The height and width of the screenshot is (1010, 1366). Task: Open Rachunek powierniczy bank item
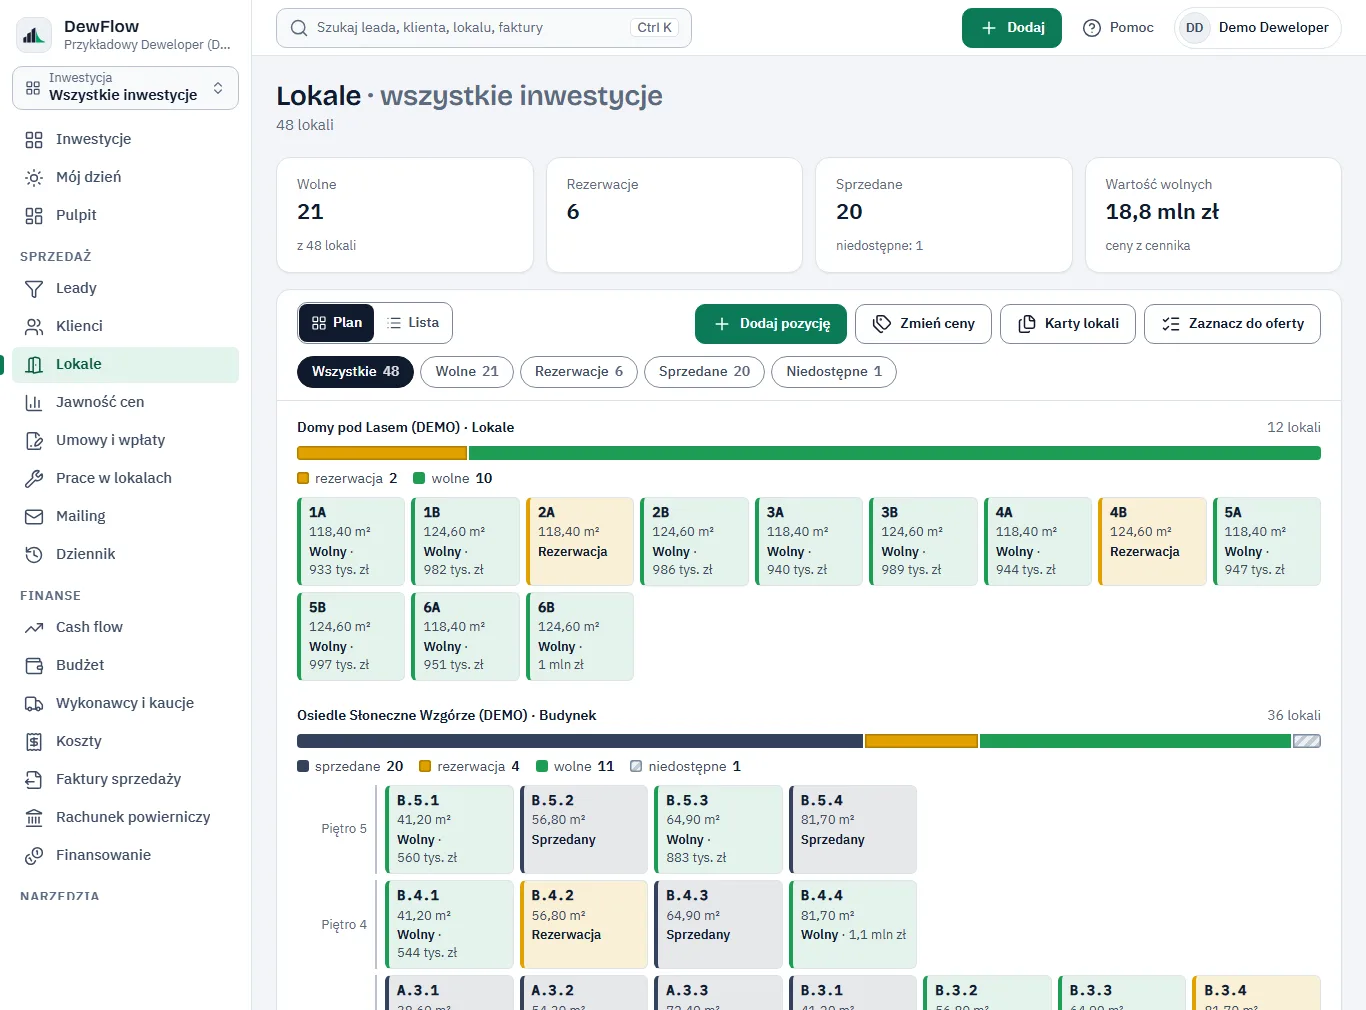[x=125, y=817]
